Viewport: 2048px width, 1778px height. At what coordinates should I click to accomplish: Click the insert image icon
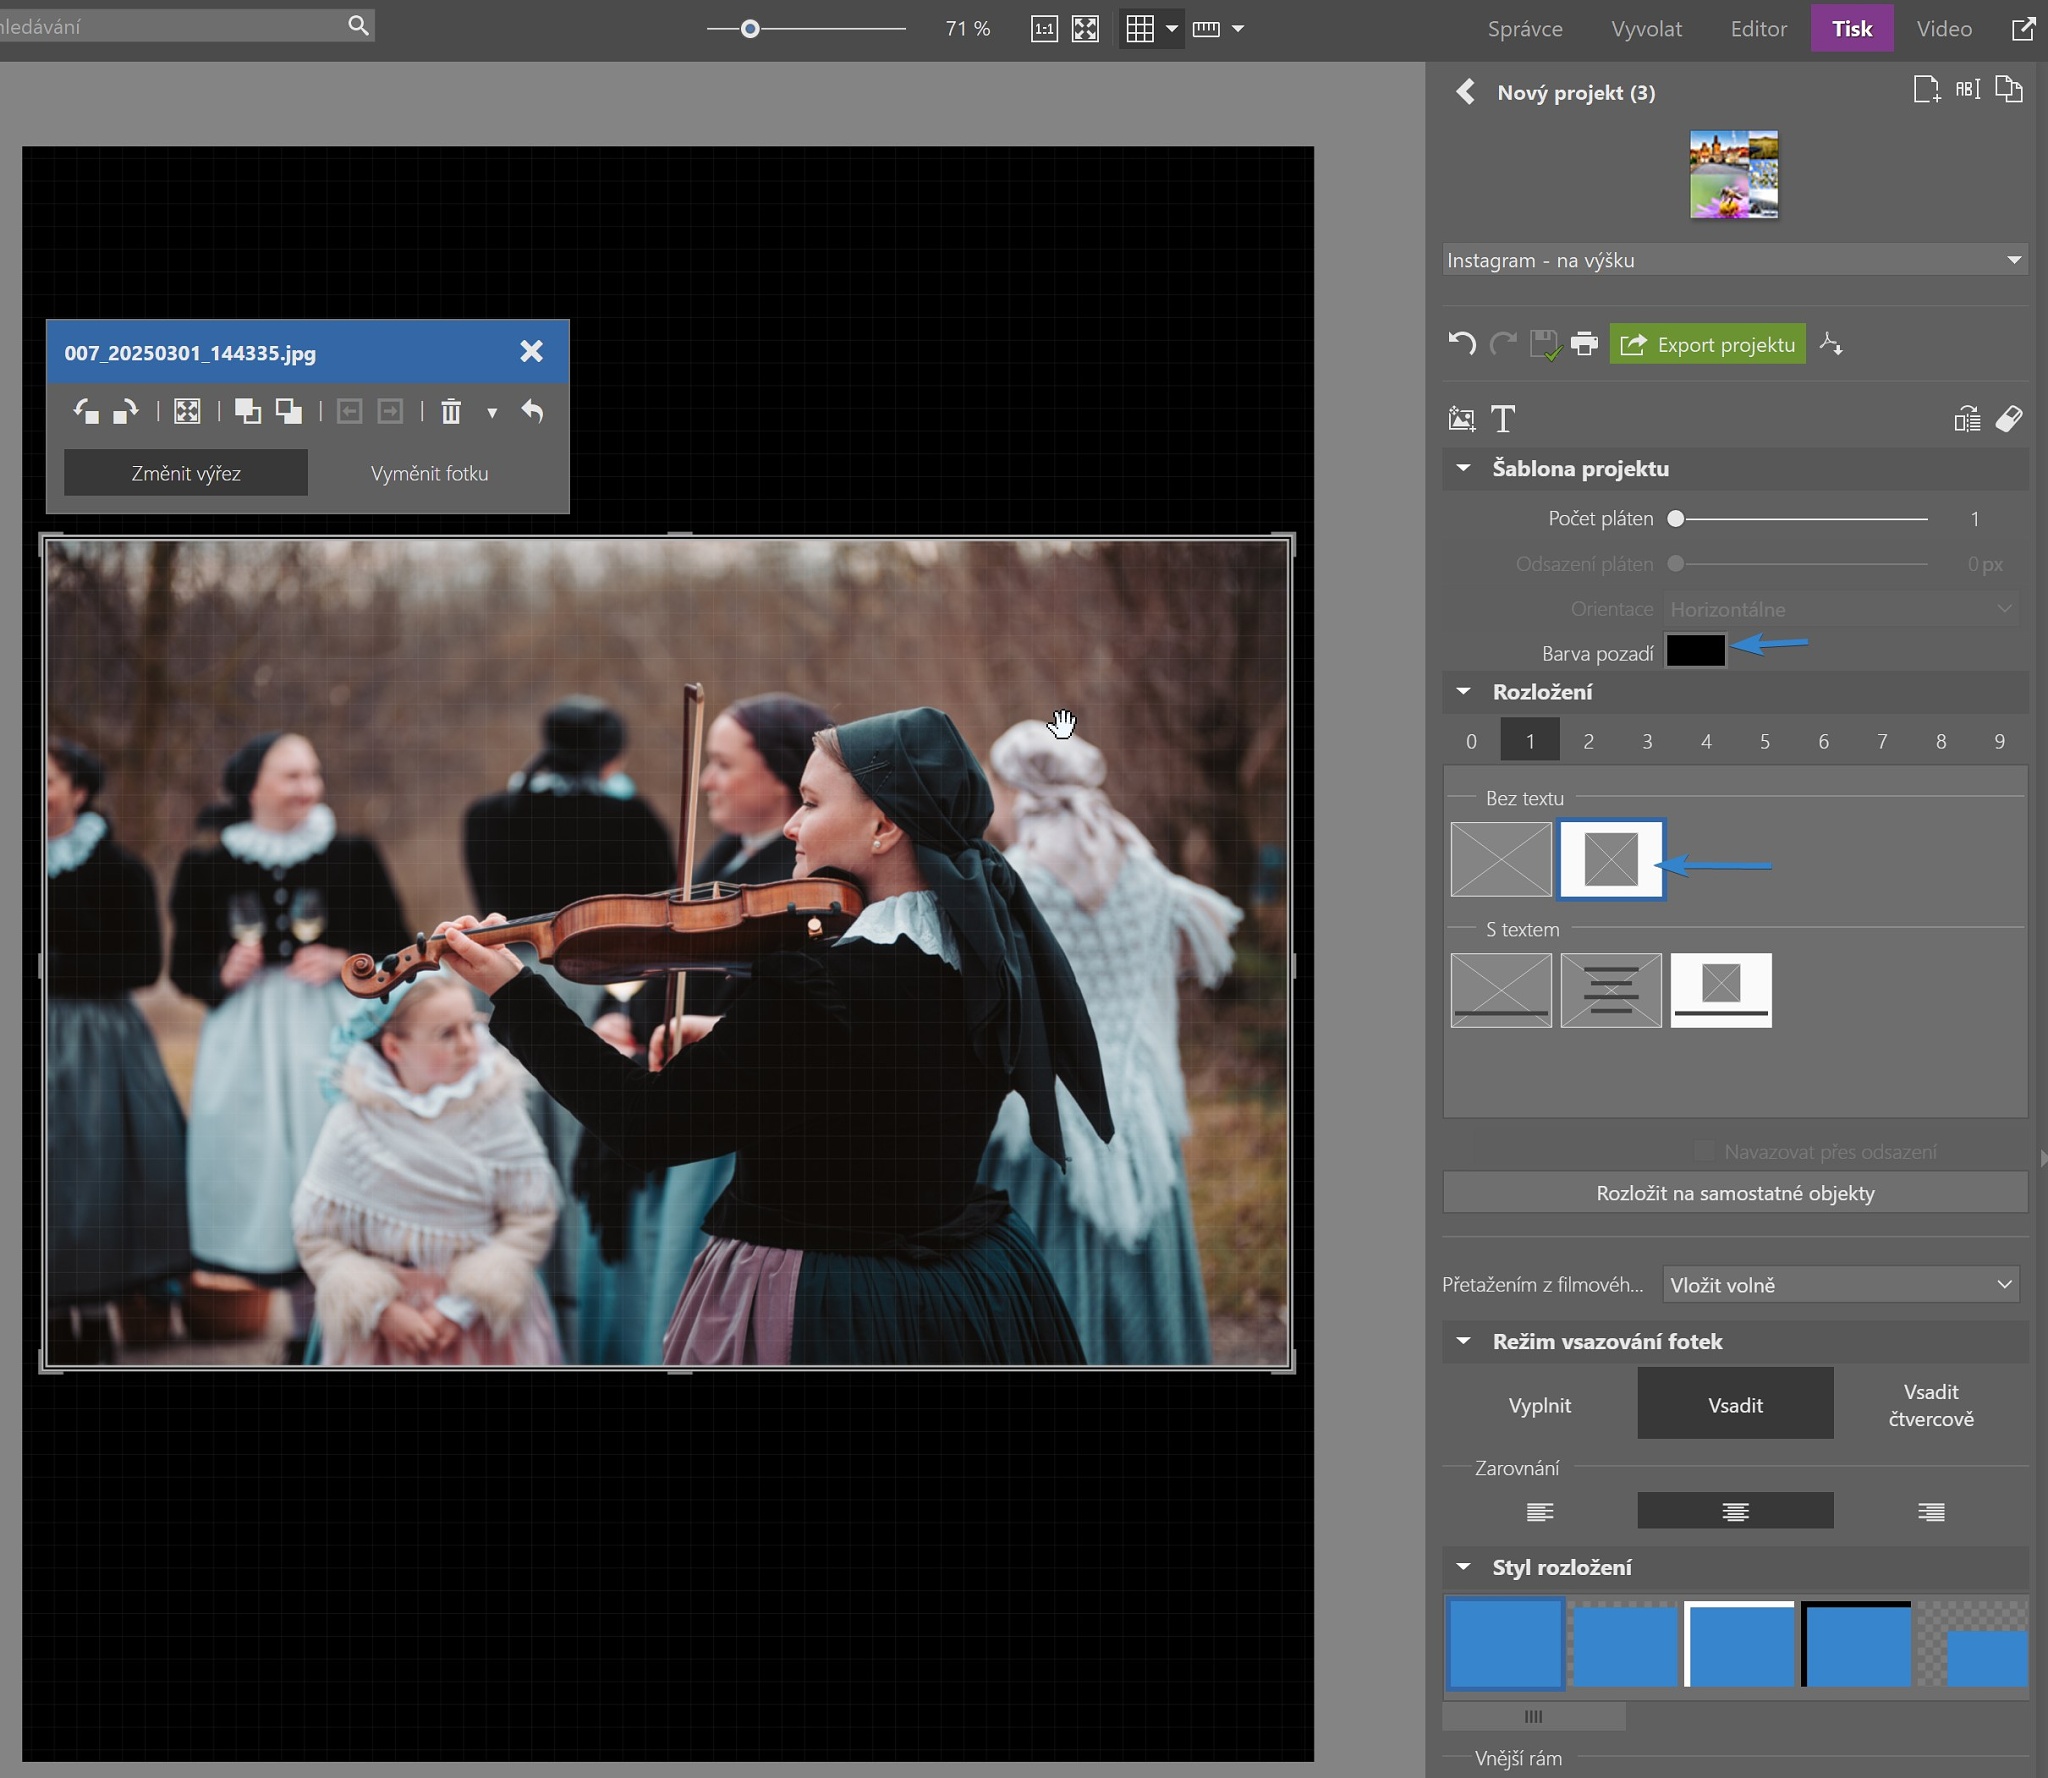click(x=1461, y=419)
